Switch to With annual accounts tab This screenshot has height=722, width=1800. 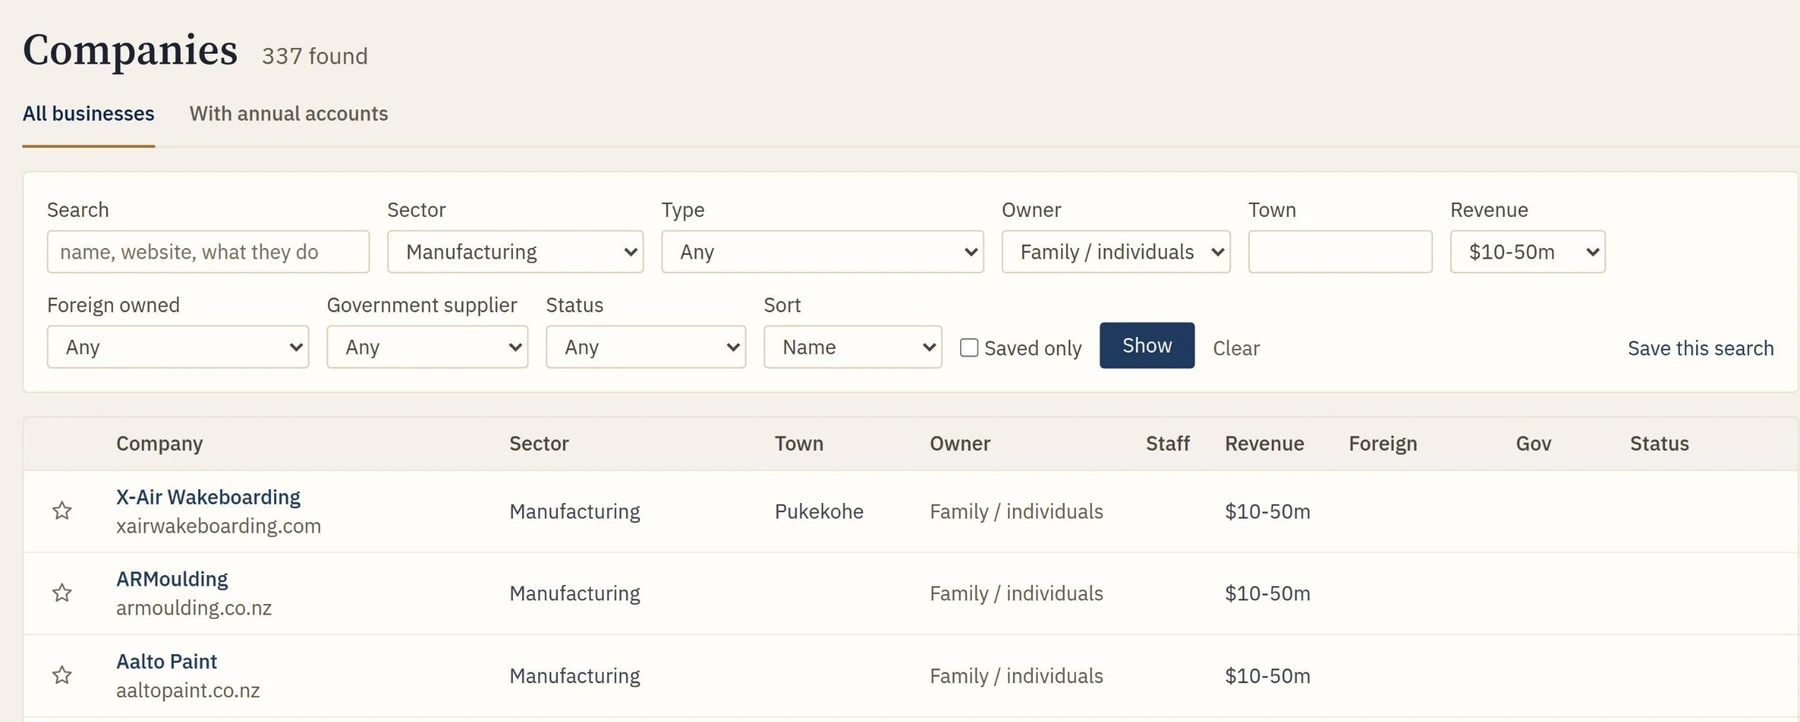(289, 114)
